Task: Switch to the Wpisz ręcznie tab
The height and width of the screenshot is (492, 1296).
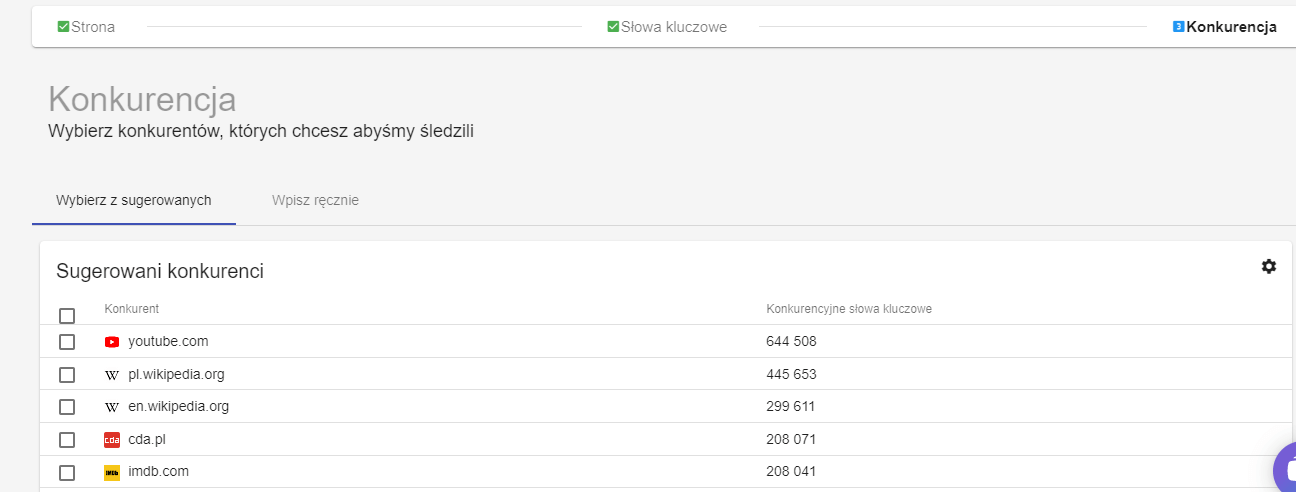Action: coord(315,200)
